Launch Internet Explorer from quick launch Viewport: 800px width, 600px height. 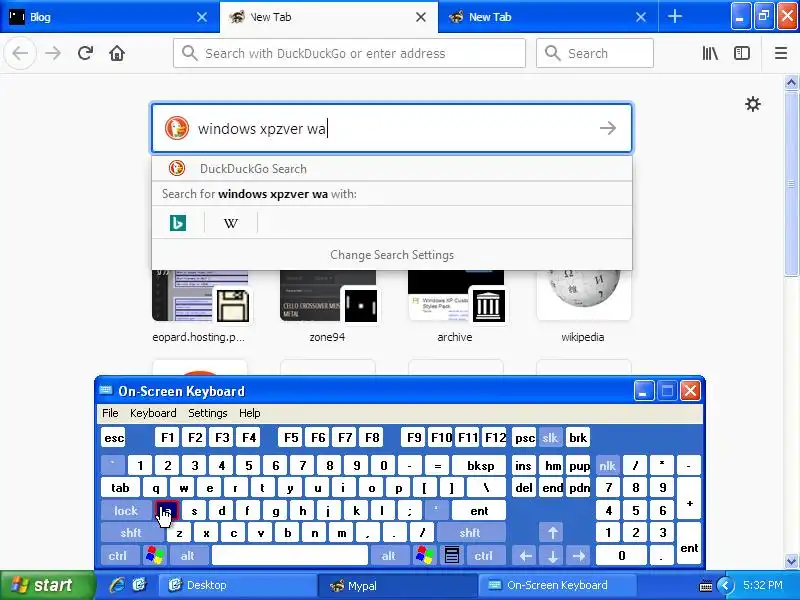pyautogui.click(x=117, y=585)
